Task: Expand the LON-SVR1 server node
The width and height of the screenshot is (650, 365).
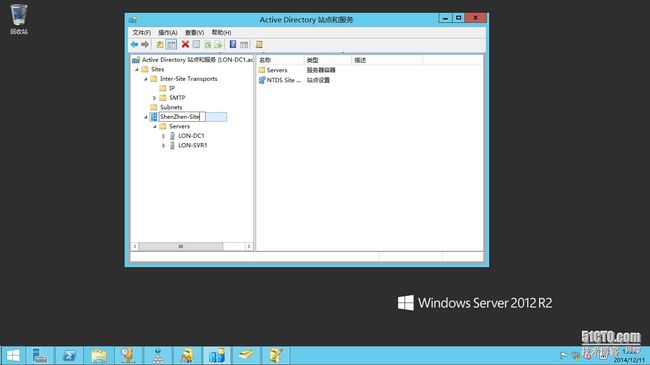Action: pos(163,146)
